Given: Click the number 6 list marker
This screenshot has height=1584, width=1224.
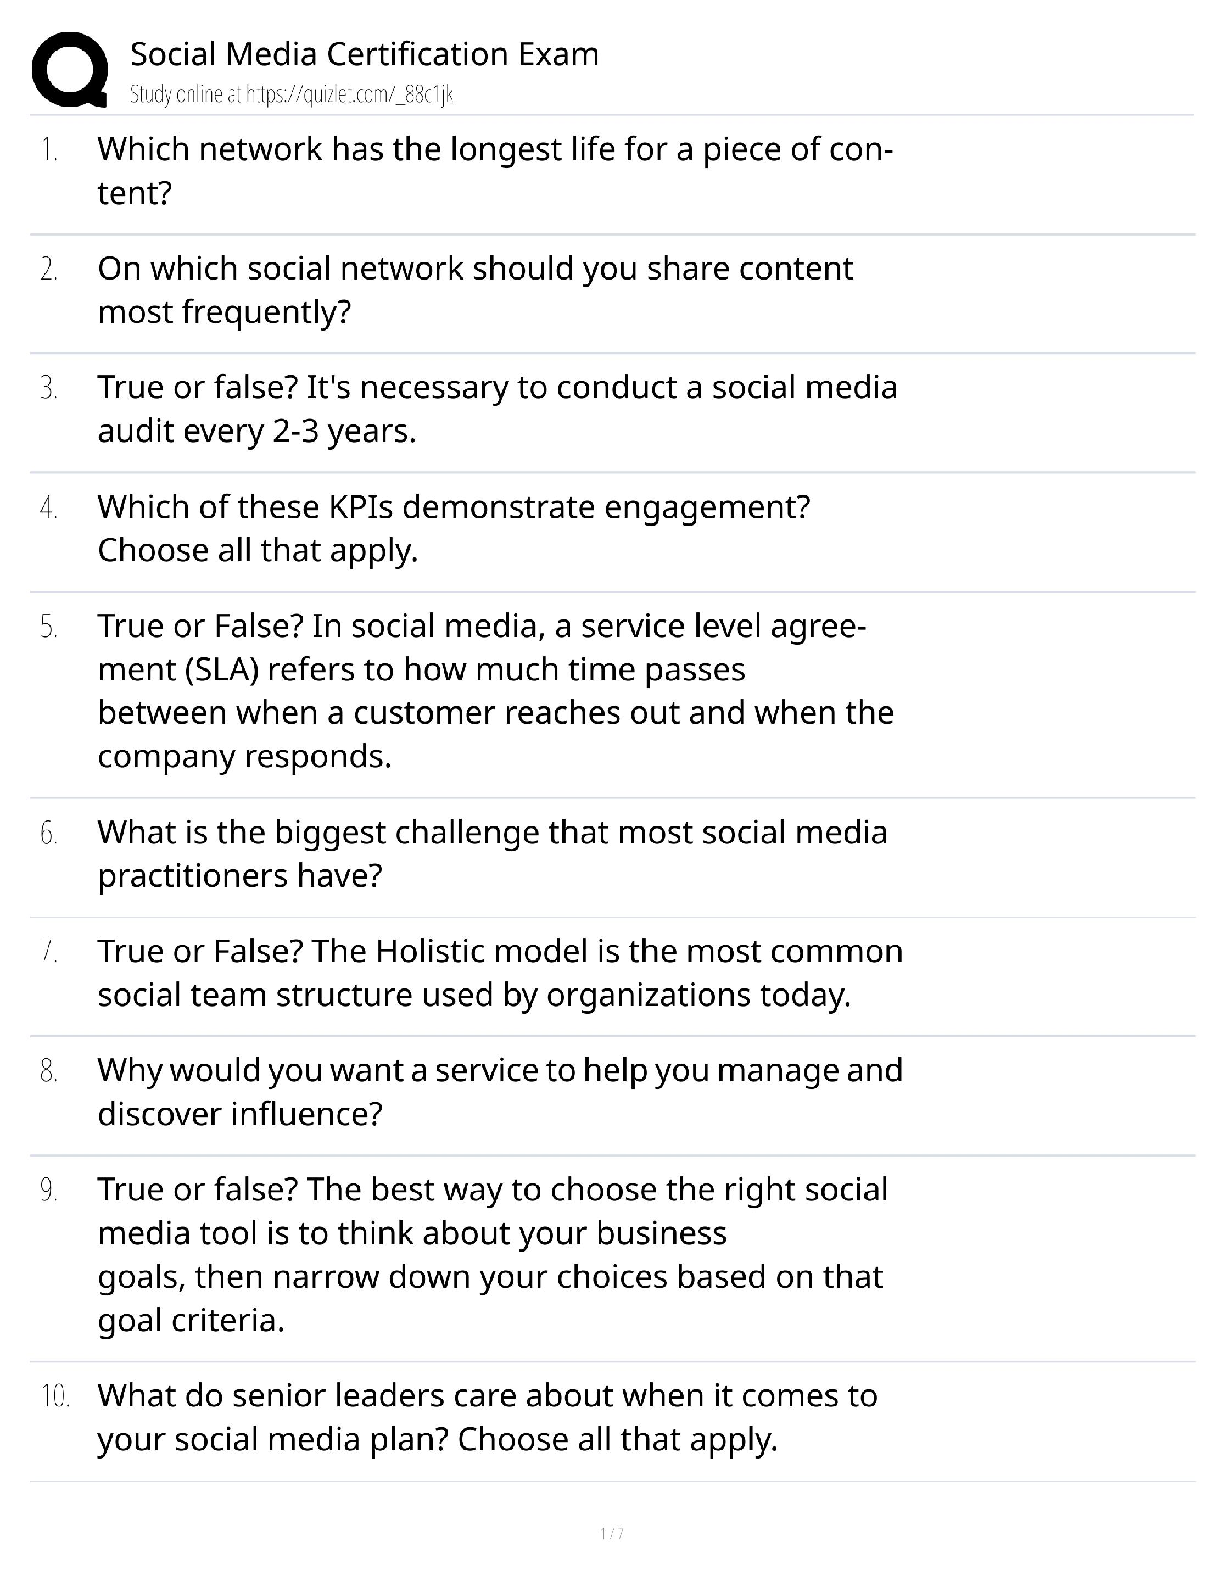Looking at the screenshot, I should [x=49, y=833].
